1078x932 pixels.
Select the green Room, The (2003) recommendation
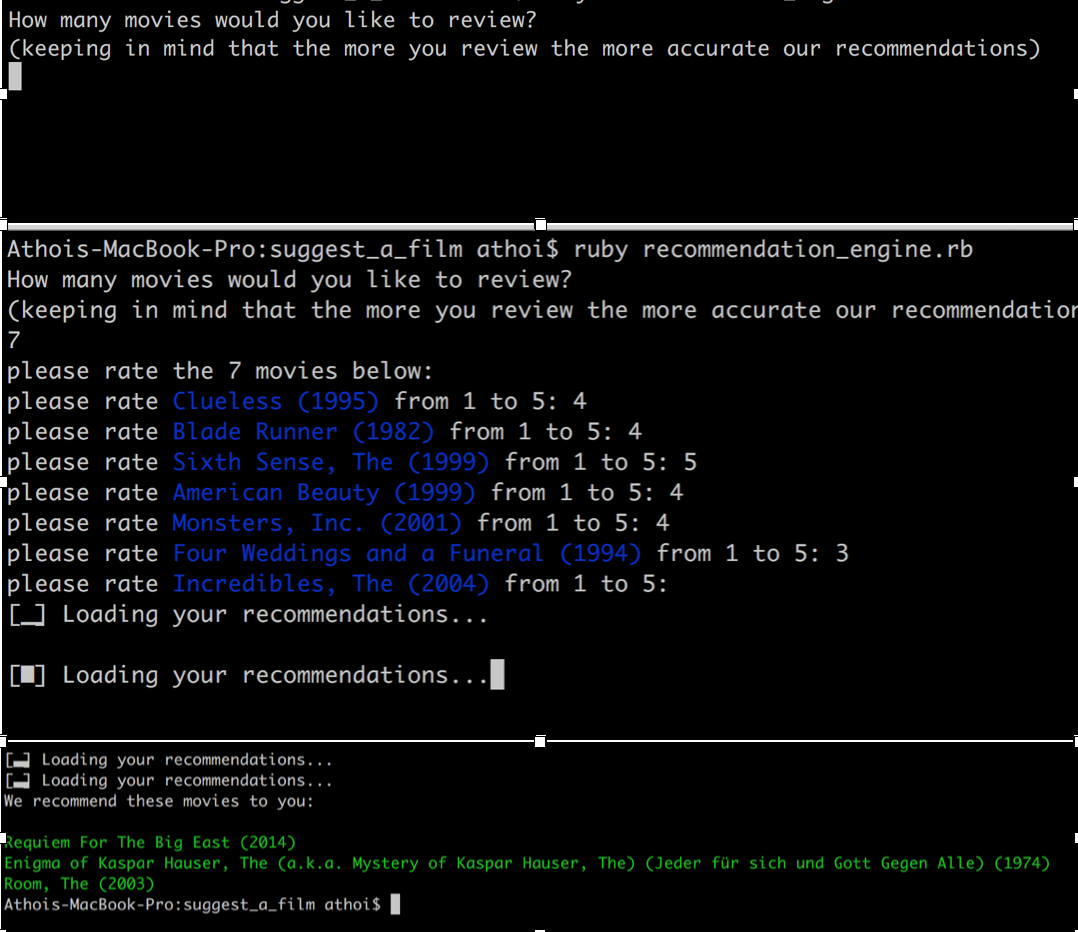click(x=79, y=884)
